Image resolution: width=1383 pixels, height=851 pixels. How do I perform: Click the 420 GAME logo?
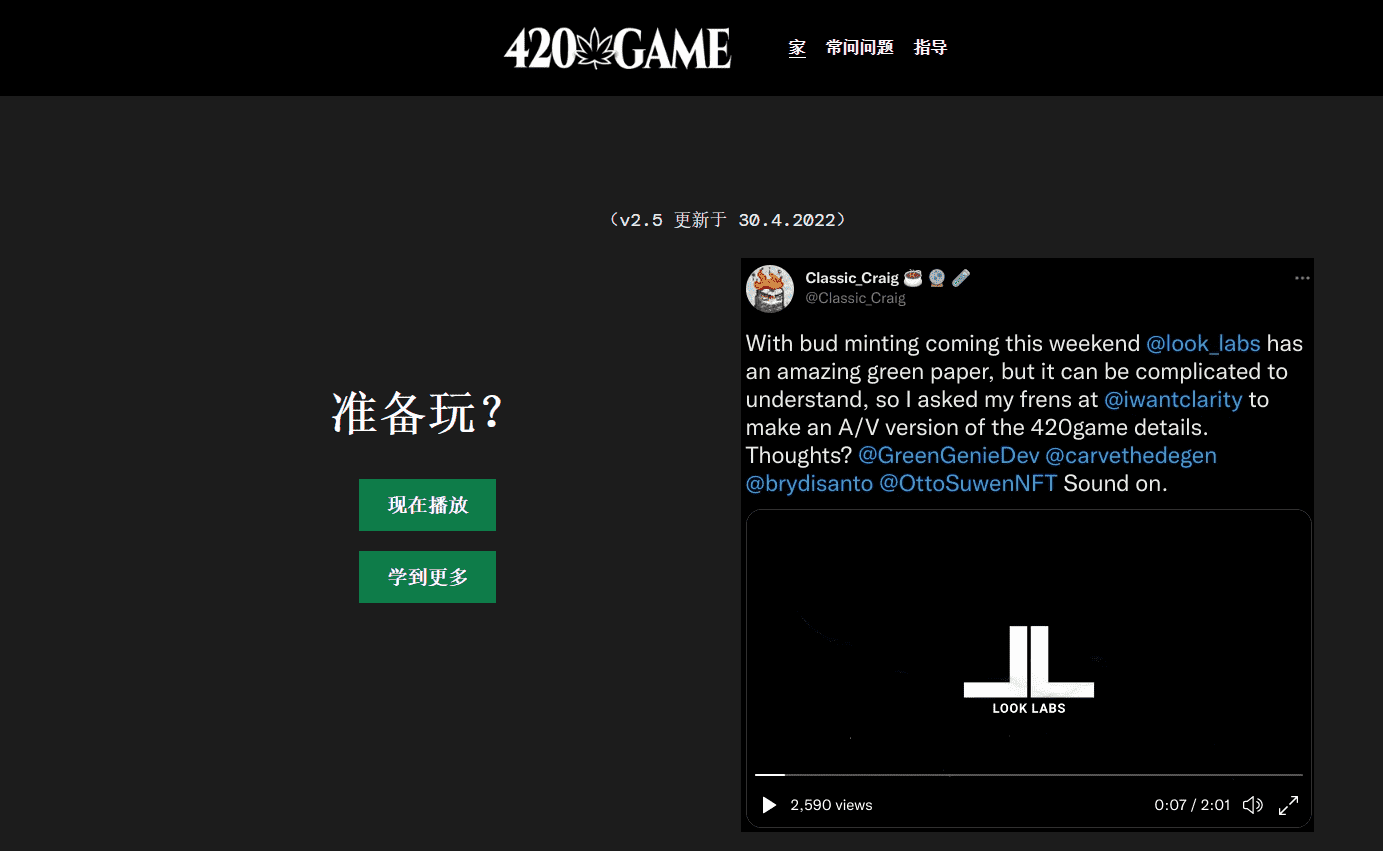tap(617, 48)
